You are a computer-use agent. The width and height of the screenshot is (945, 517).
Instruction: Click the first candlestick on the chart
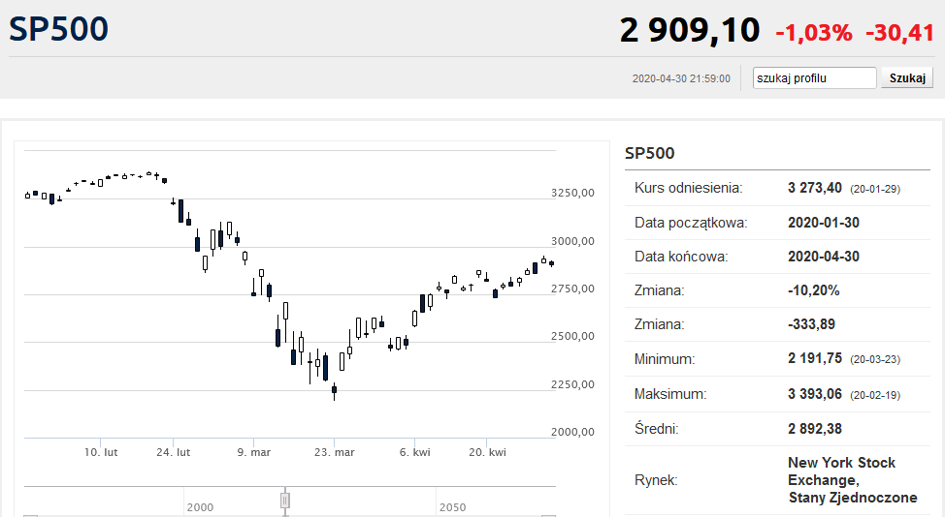tap(27, 195)
